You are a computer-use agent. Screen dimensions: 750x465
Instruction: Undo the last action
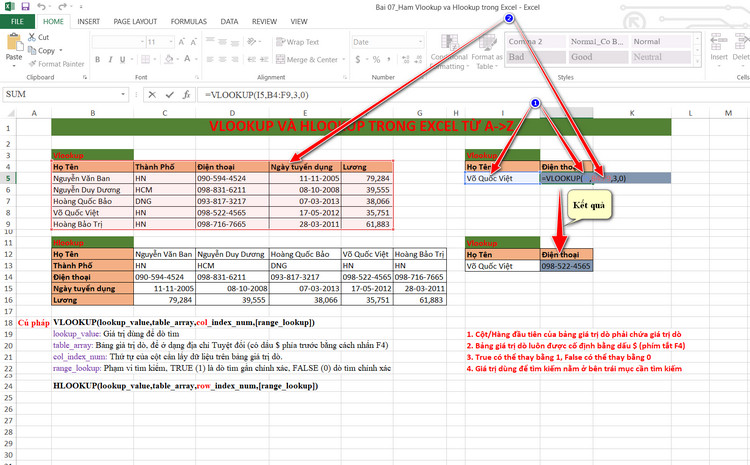click(42, 7)
